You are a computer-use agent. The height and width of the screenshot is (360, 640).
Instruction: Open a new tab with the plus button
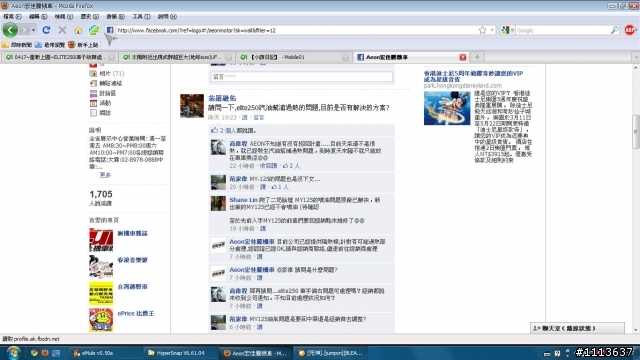click(x=477, y=57)
